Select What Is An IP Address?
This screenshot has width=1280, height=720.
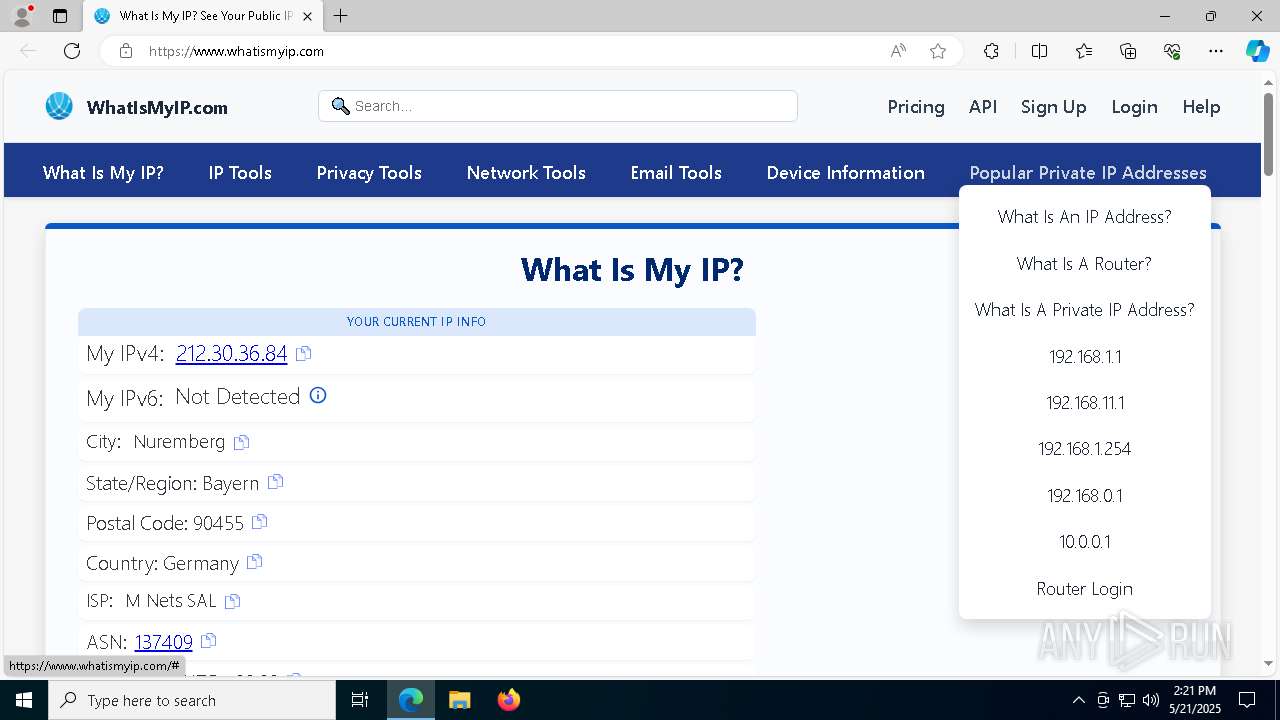pos(1084,217)
